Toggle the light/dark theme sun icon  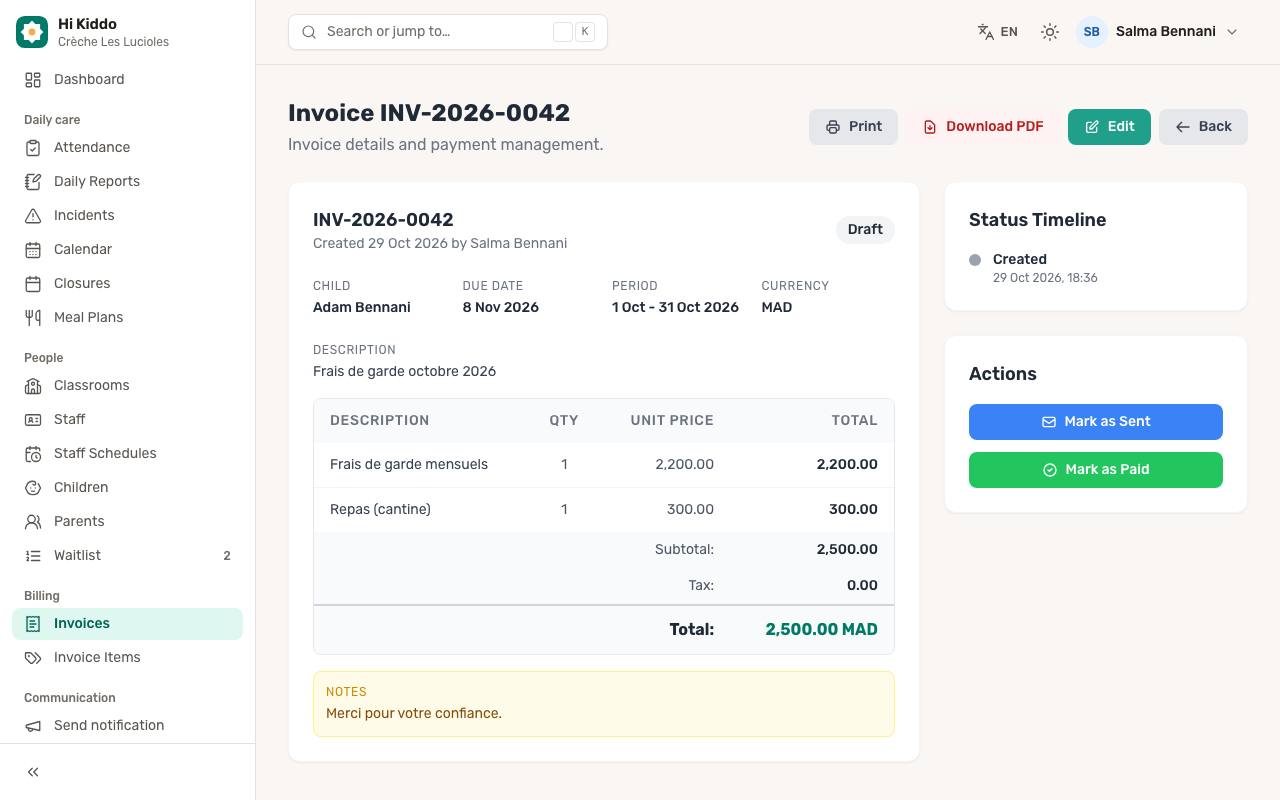coord(1049,32)
